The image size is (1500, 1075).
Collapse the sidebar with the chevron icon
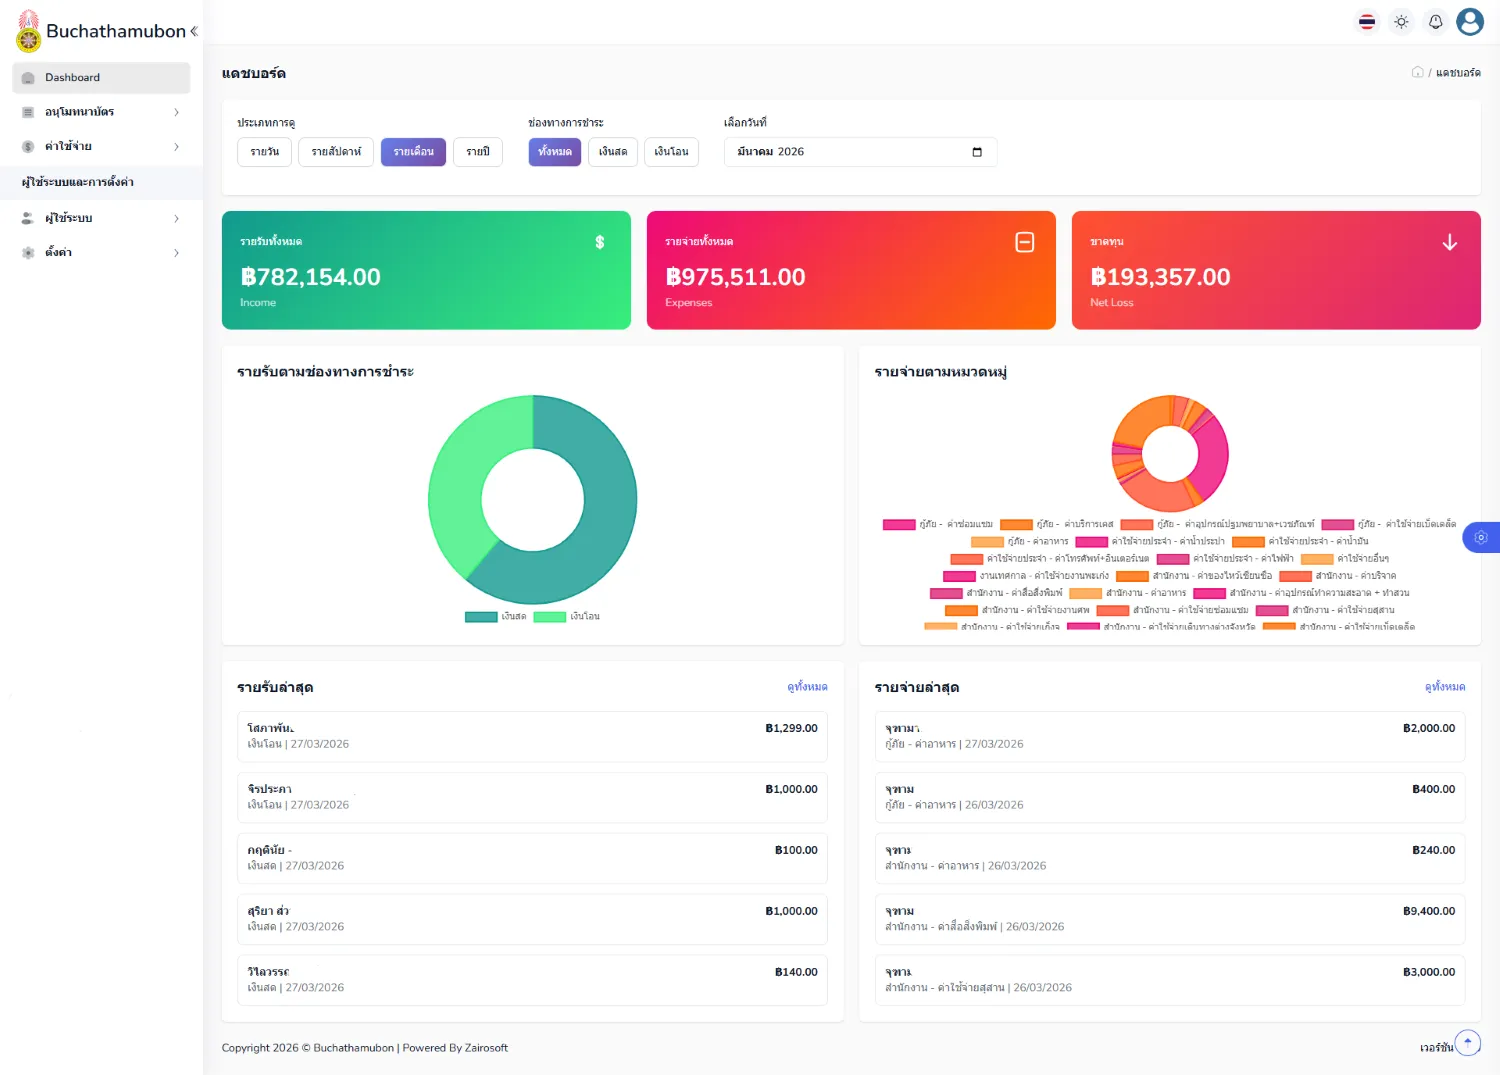pos(194,31)
